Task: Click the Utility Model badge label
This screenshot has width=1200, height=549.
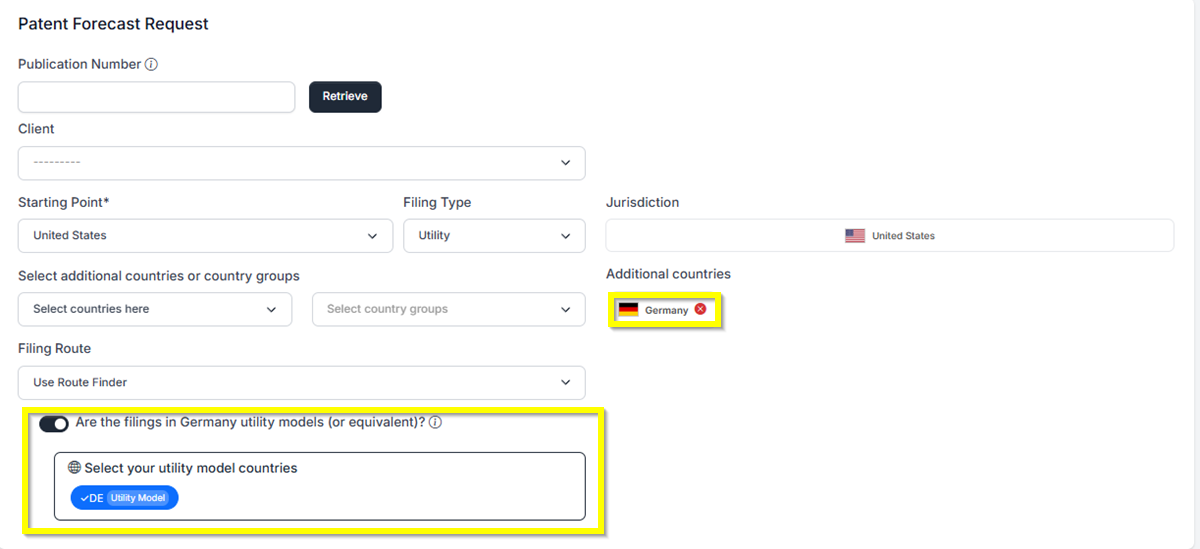Action: 139,498
